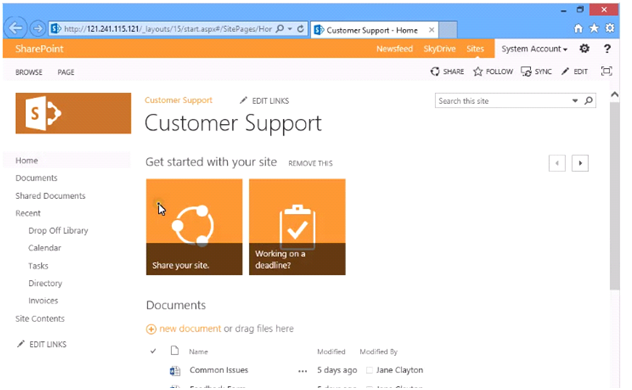The height and width of the screenshot is (390, 632).
Task: Refresh the page in address bar
Action: (x=300, y=29)
